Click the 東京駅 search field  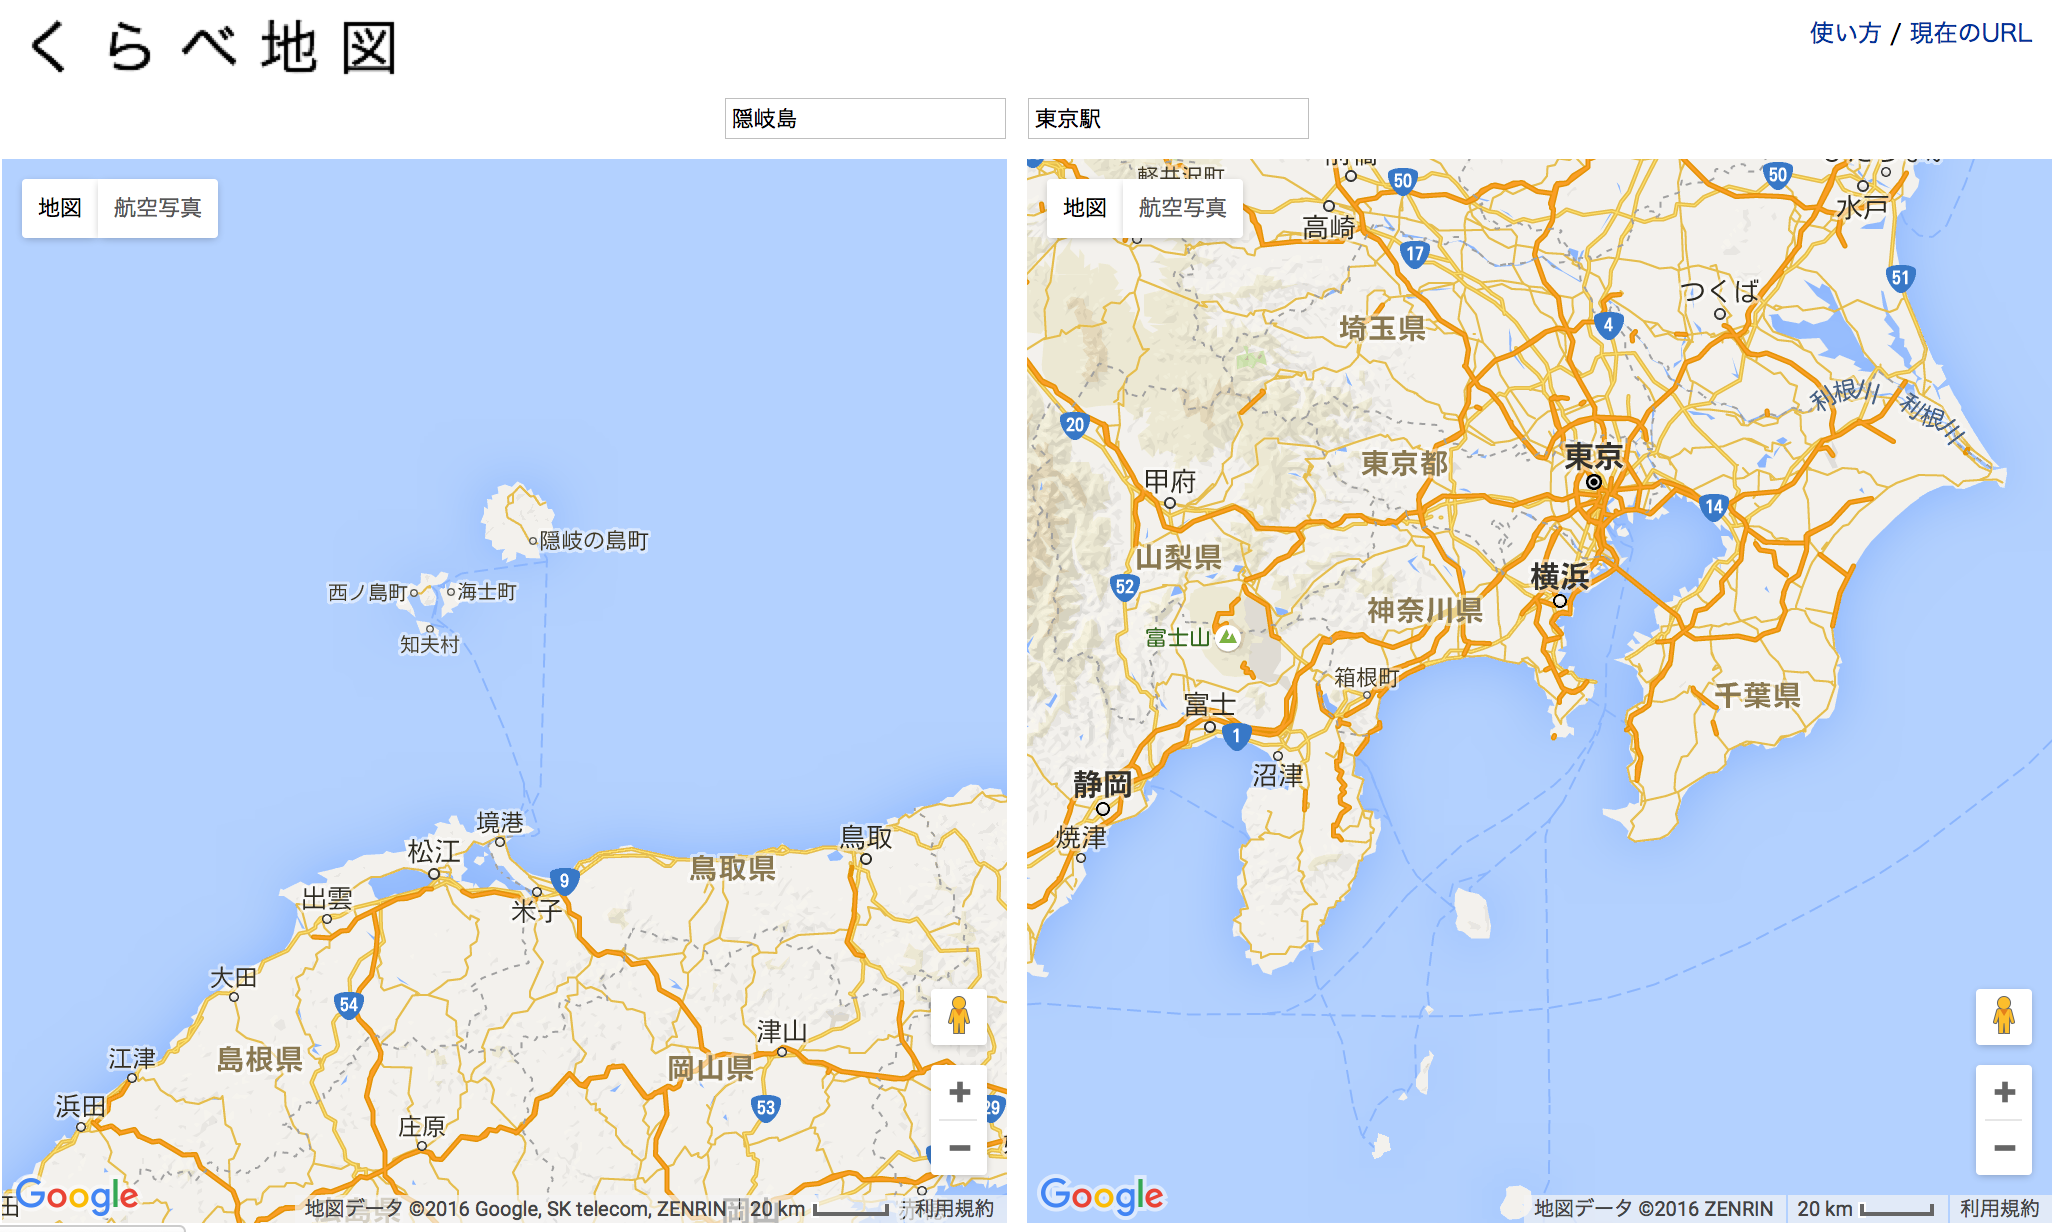point(1167,119)
